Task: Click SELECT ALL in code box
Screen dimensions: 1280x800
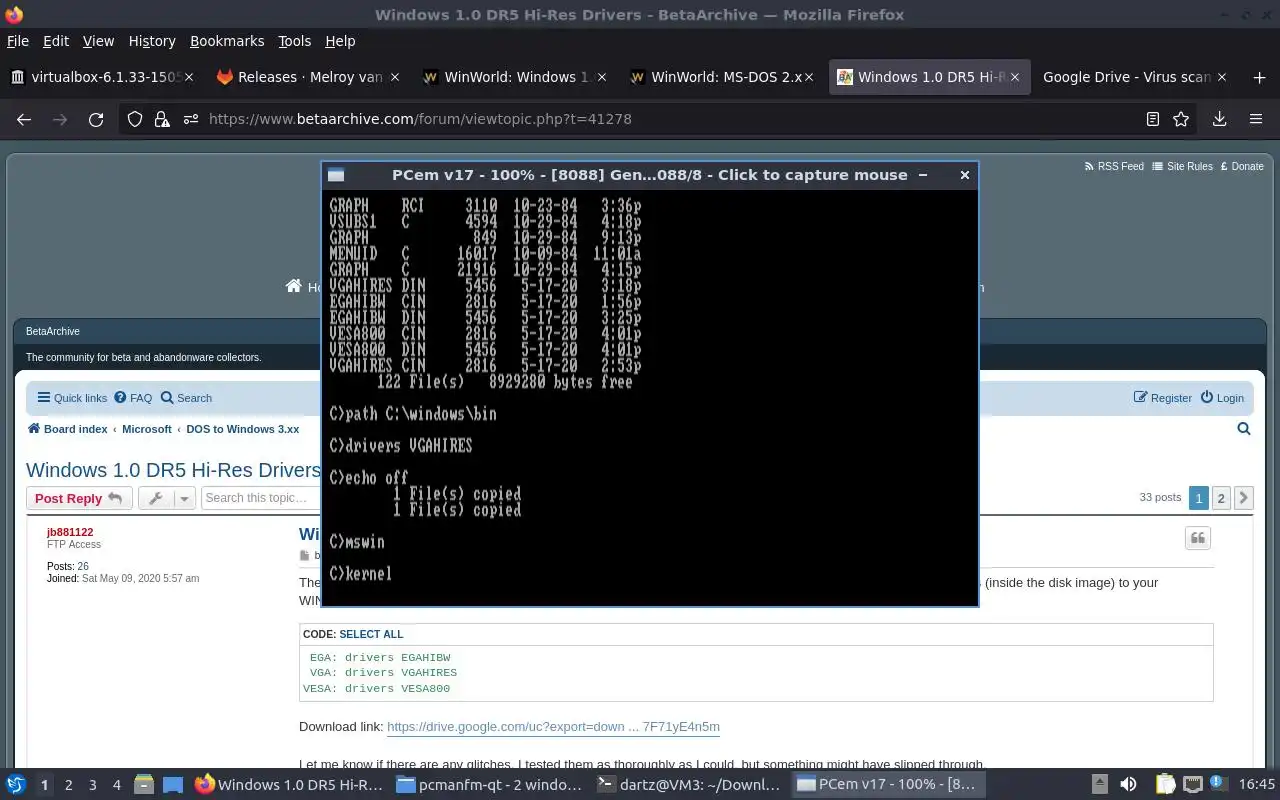Action: (371, 634)
